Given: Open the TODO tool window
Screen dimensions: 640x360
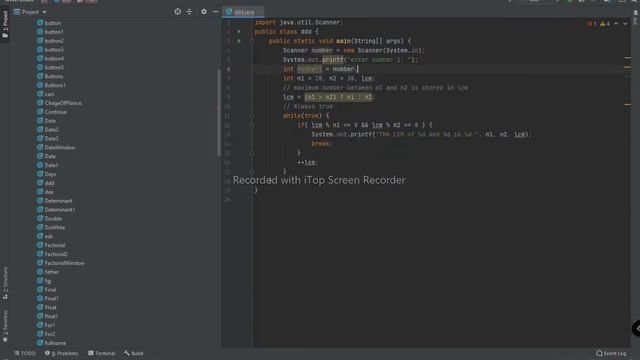Looking at the screenshot, I should (x=25, y=353).
